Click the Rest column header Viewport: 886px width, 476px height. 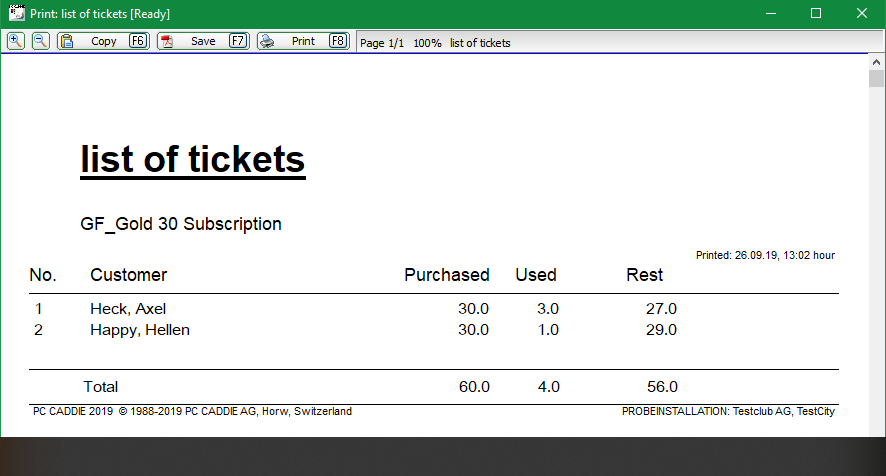pyautogui.click(x=644, y=275)
